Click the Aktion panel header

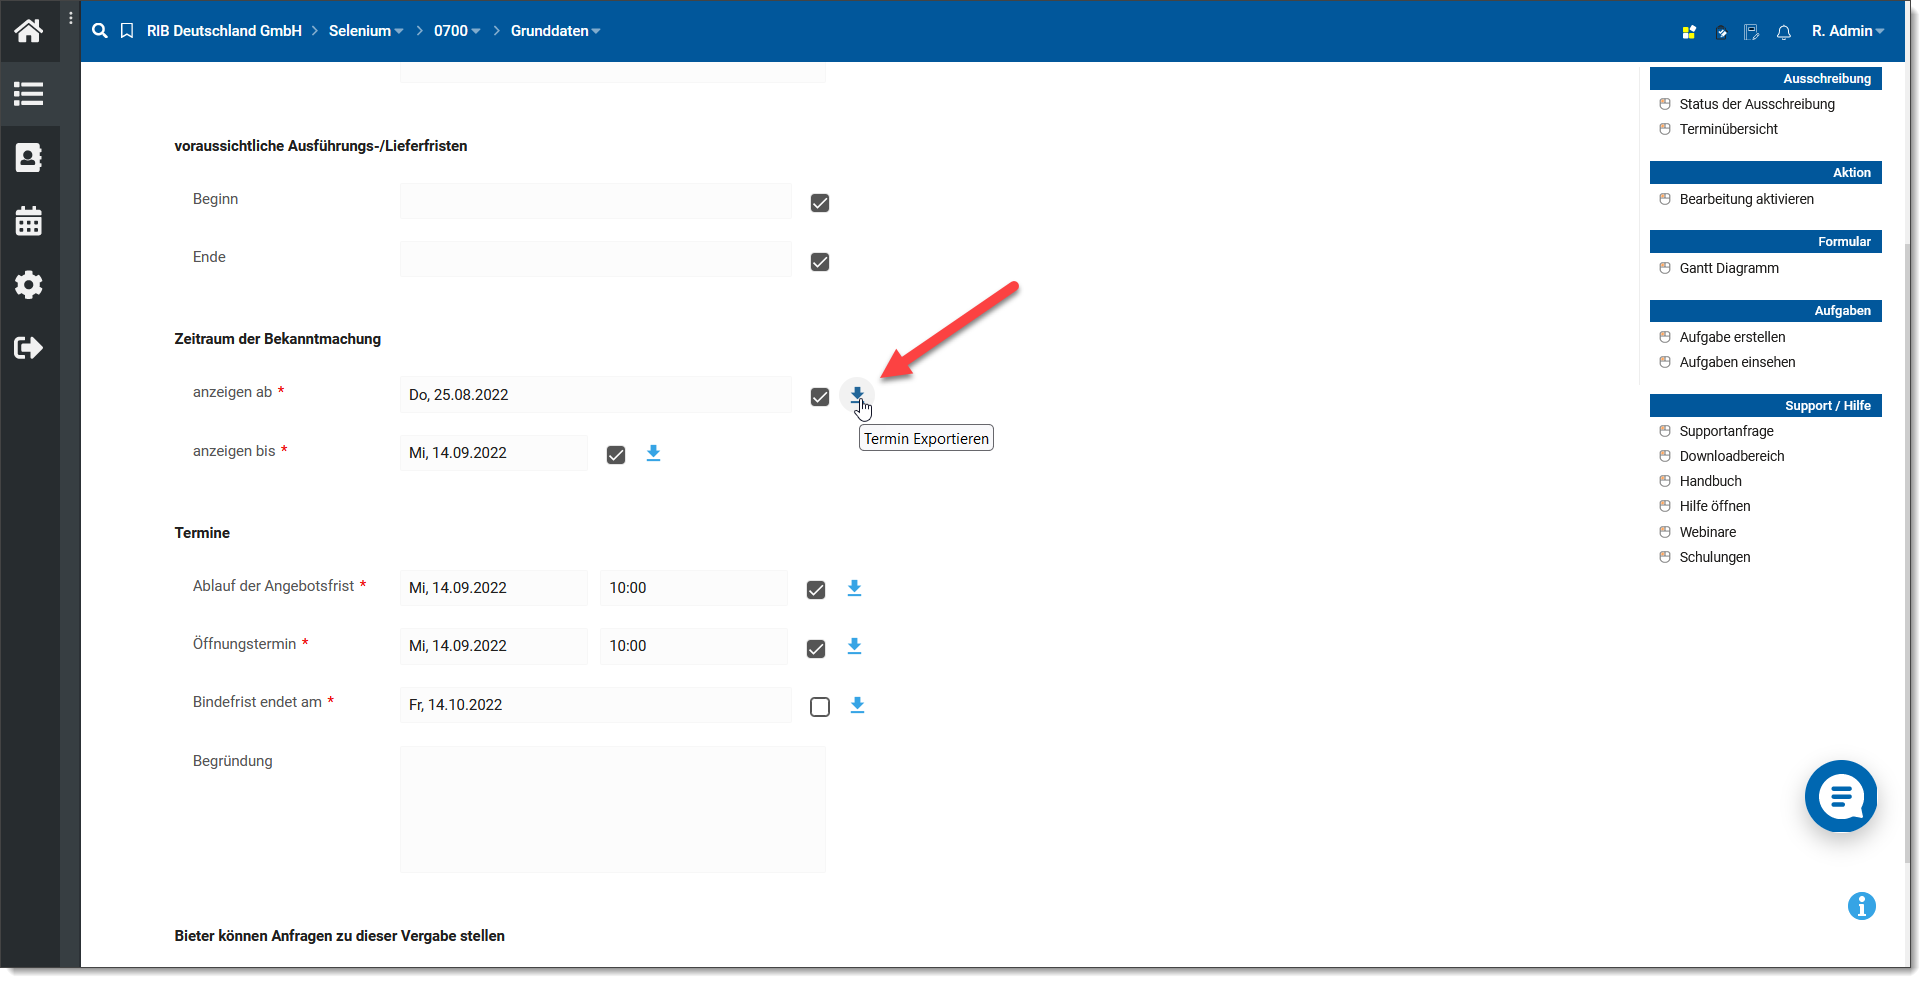pyautogui.click(x=1766, y=172)
